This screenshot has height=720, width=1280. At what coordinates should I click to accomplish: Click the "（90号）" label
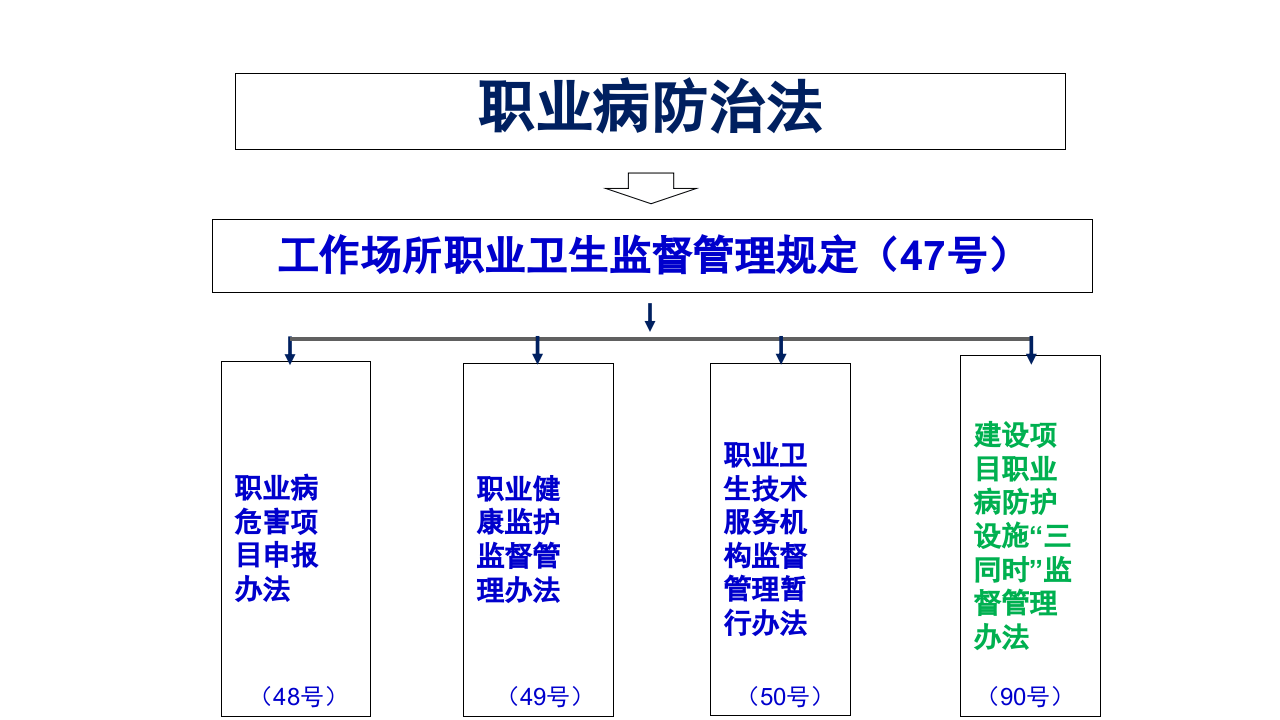pos(1024,697)
